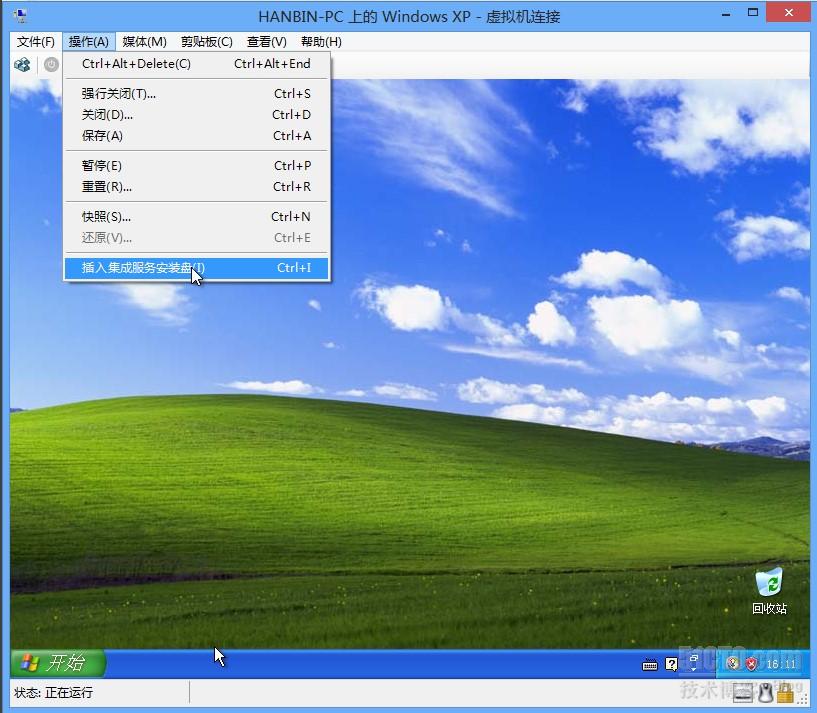Choose 插入集成服务安装盘(I) menu item

coord(196,268)
